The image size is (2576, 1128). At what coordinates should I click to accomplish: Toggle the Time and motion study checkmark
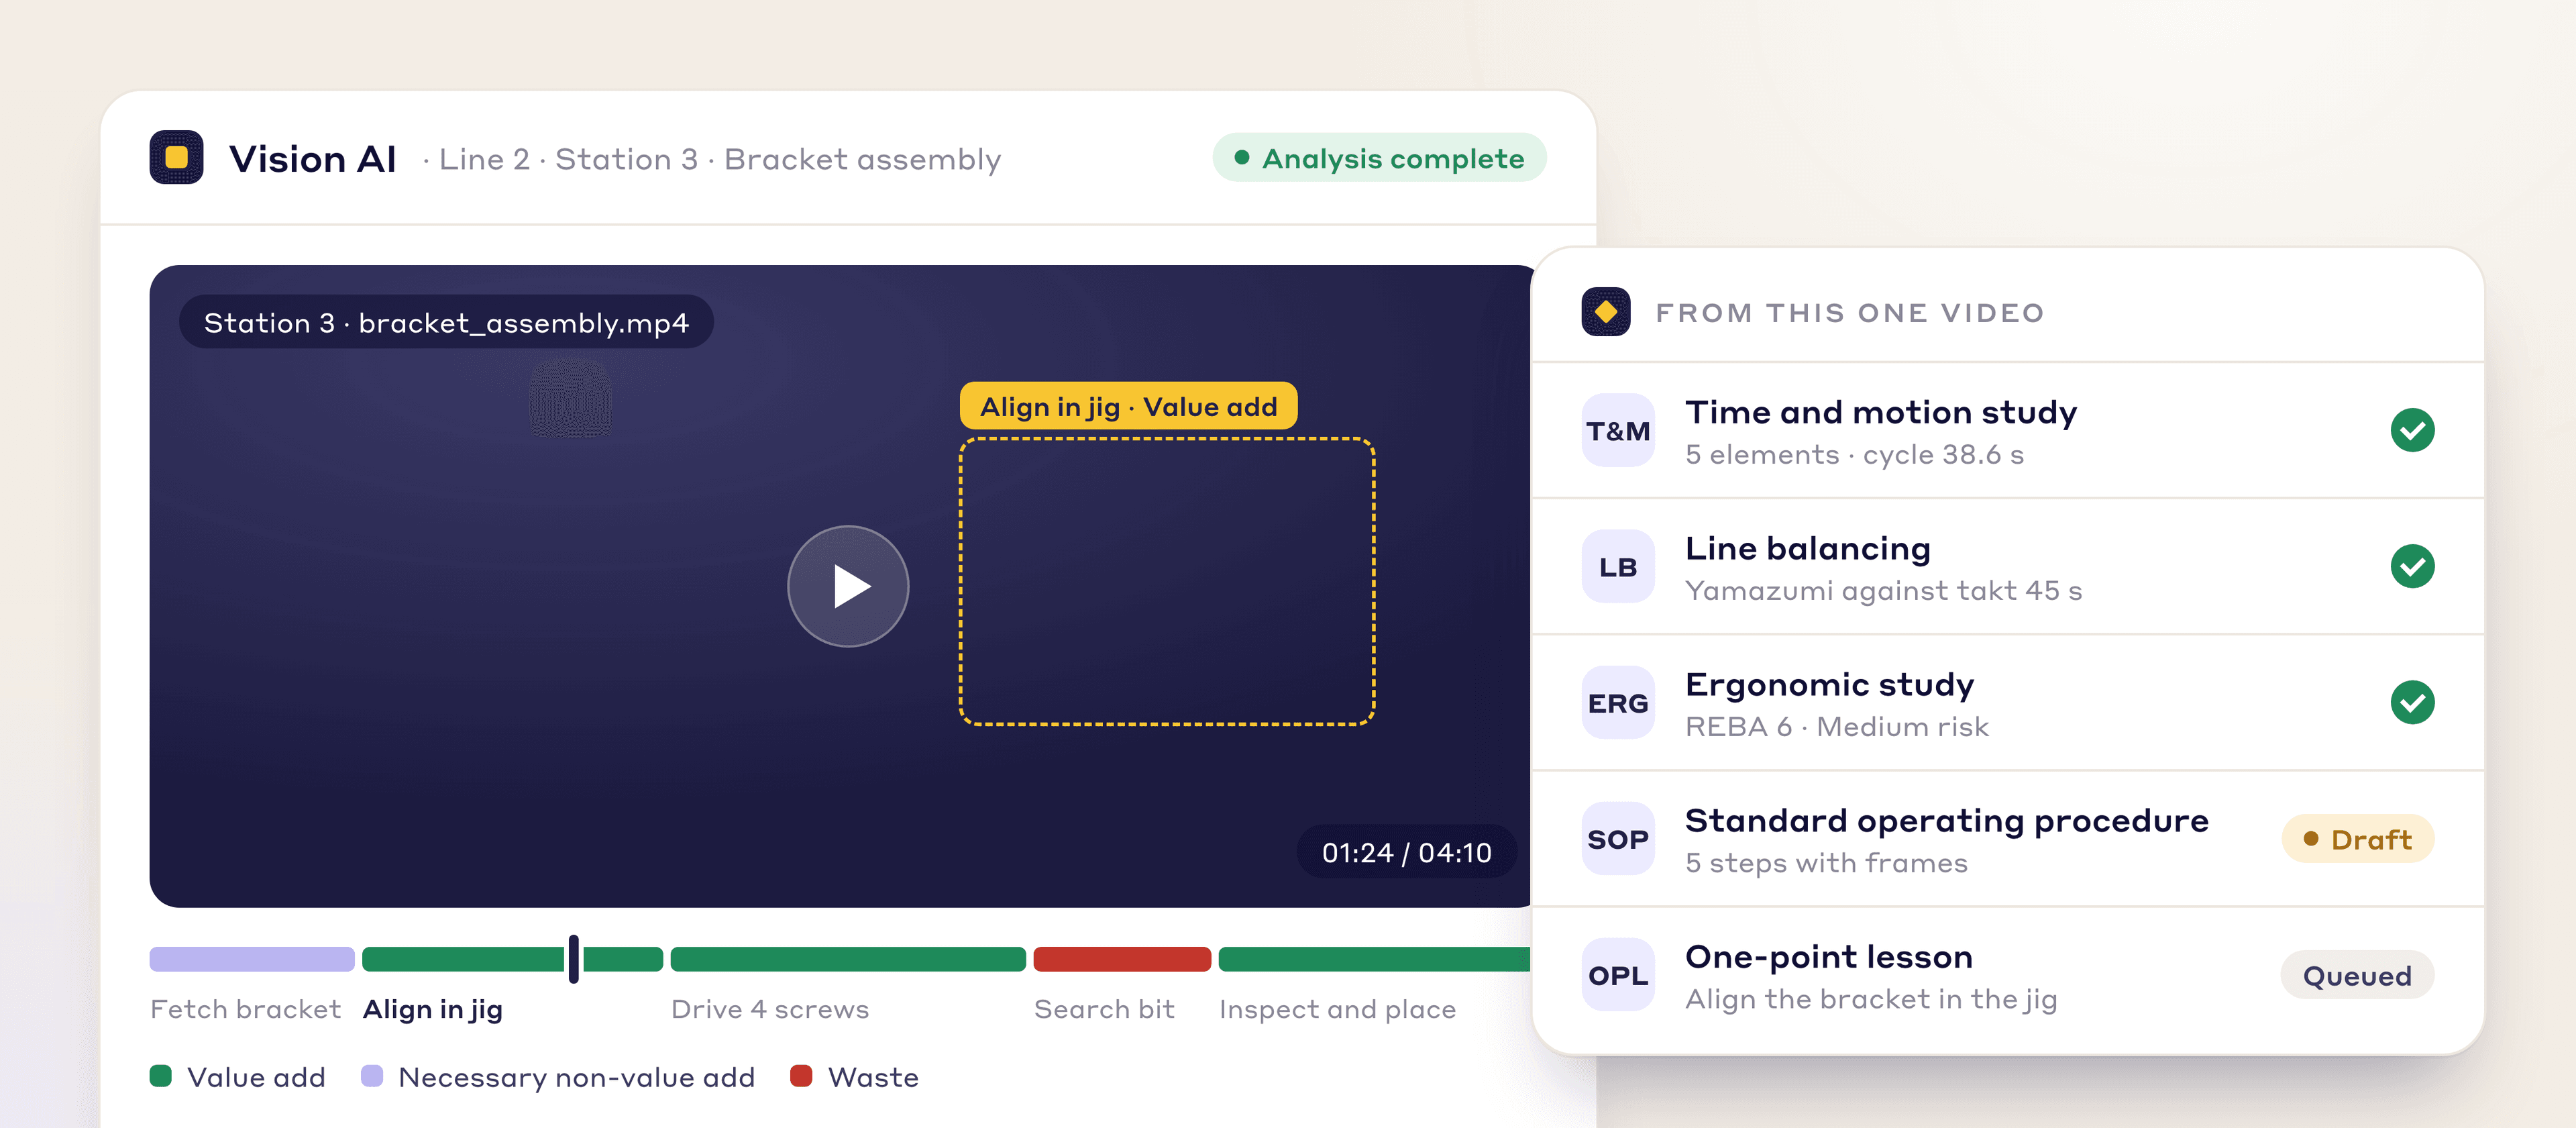pos(2411,430)
